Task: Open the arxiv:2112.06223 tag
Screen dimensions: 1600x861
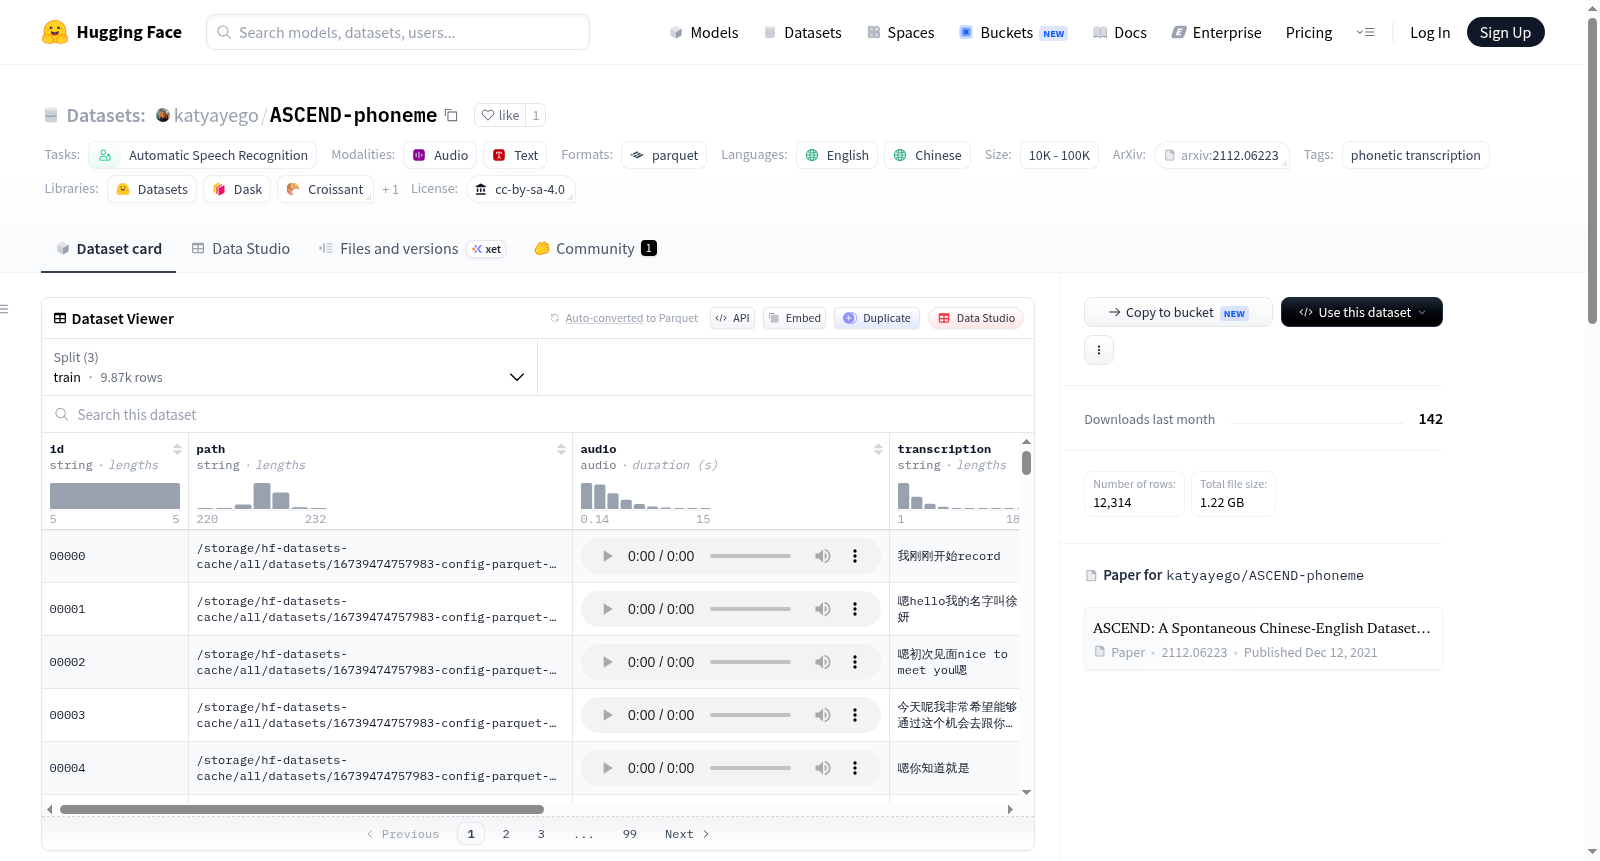Action: (x=1222, y=155)
